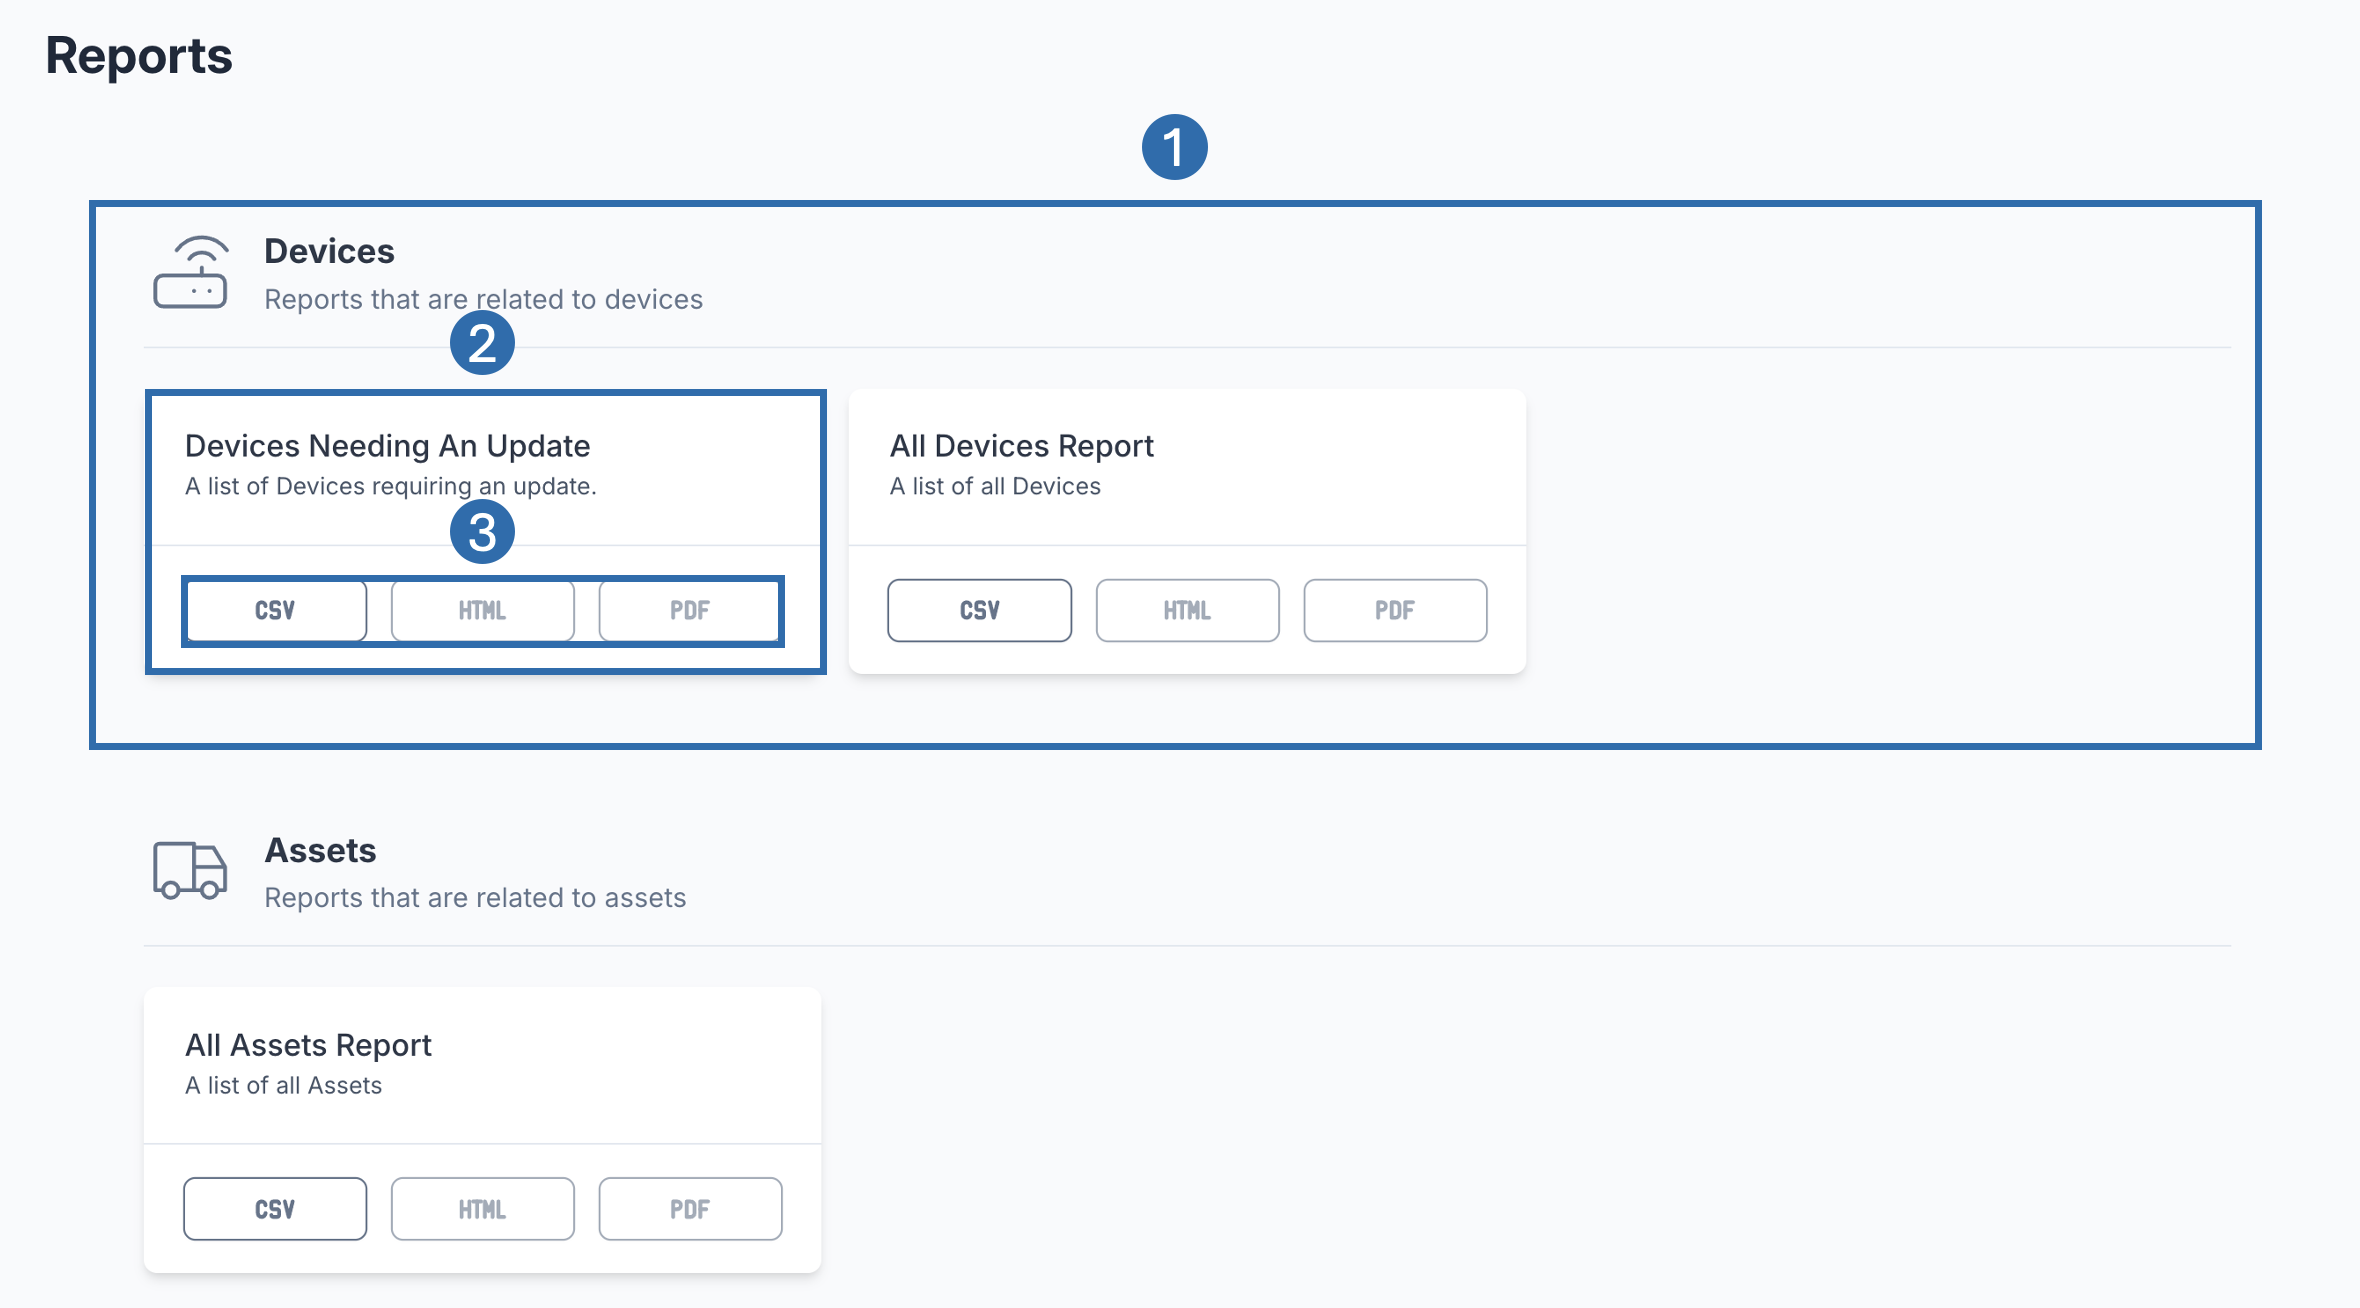Image resolution: width=2360 pixels, height=1308 pixels.
Task: Export All Assets Report as PDF
Action: tap(690, 1209)
